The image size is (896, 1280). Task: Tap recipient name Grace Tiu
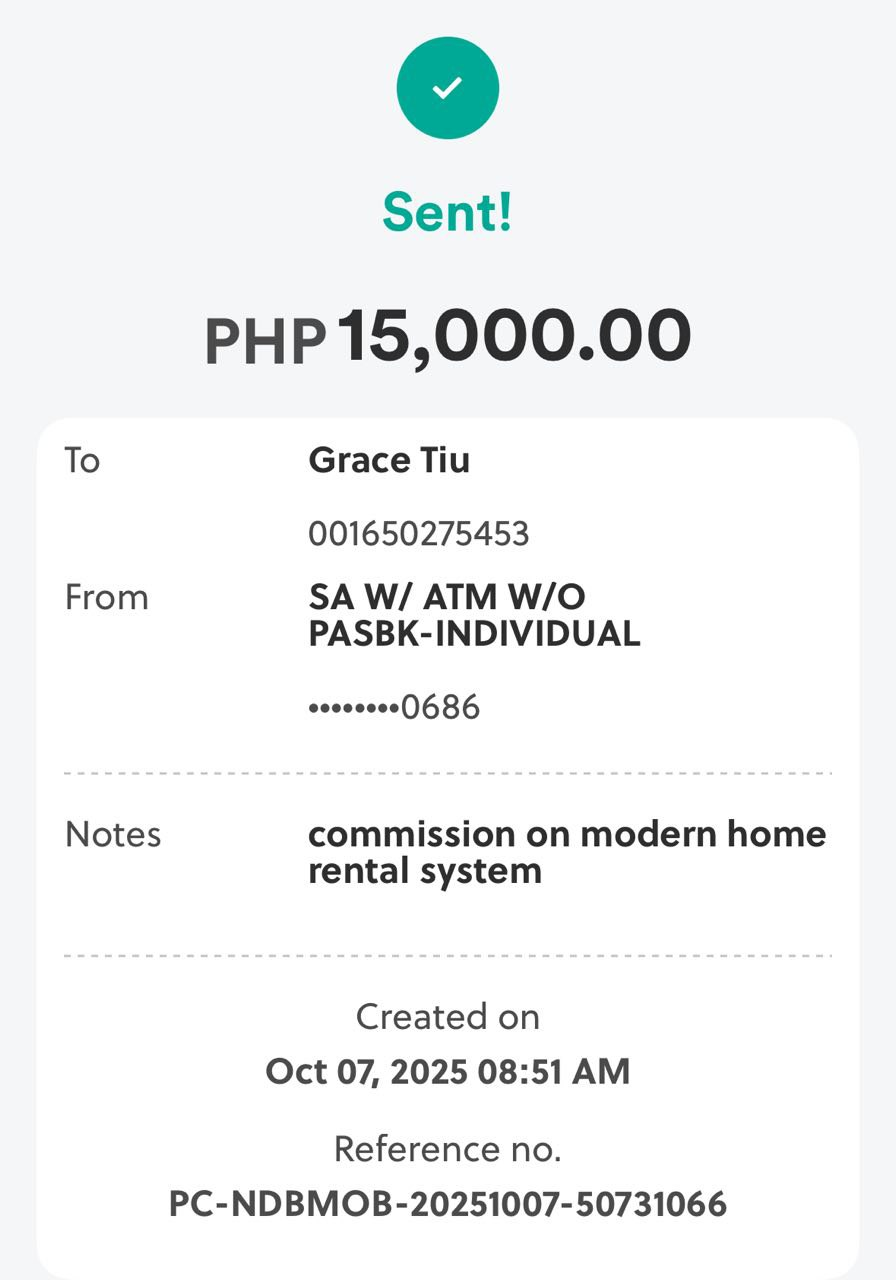[389, 461]
